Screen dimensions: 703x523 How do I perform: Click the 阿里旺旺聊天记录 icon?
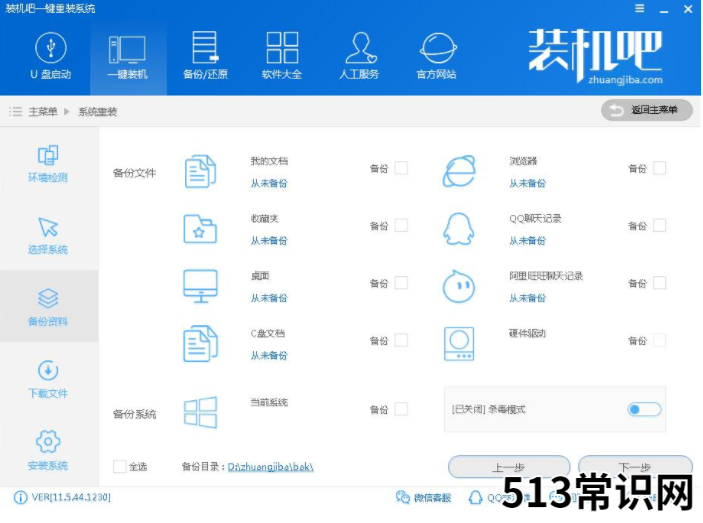pyautogui.click(x=459, y=286)
